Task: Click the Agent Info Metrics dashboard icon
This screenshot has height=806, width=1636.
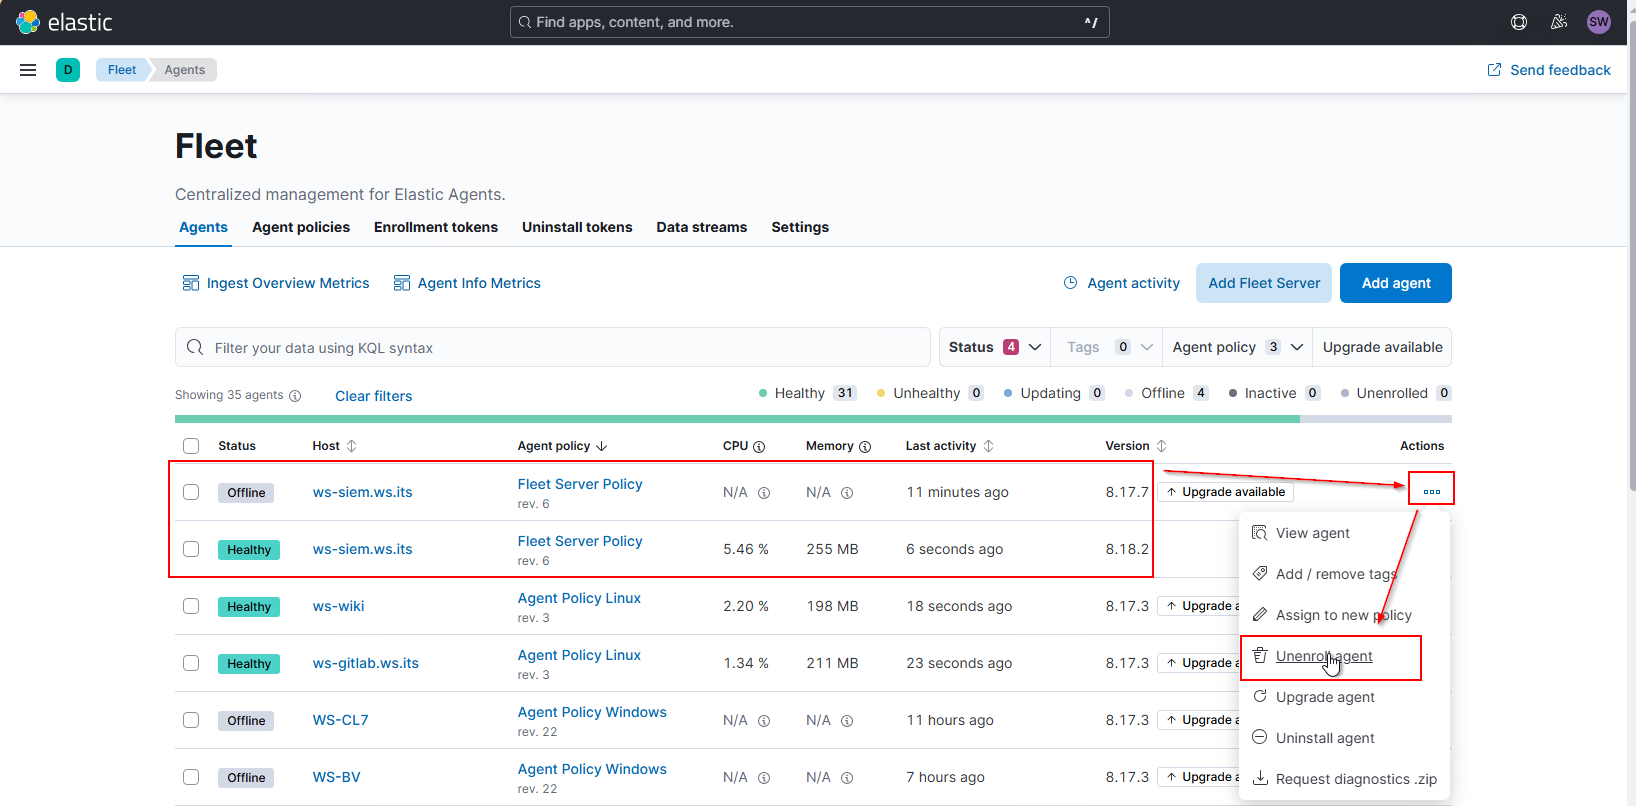Action: click(x=402, y=283)
